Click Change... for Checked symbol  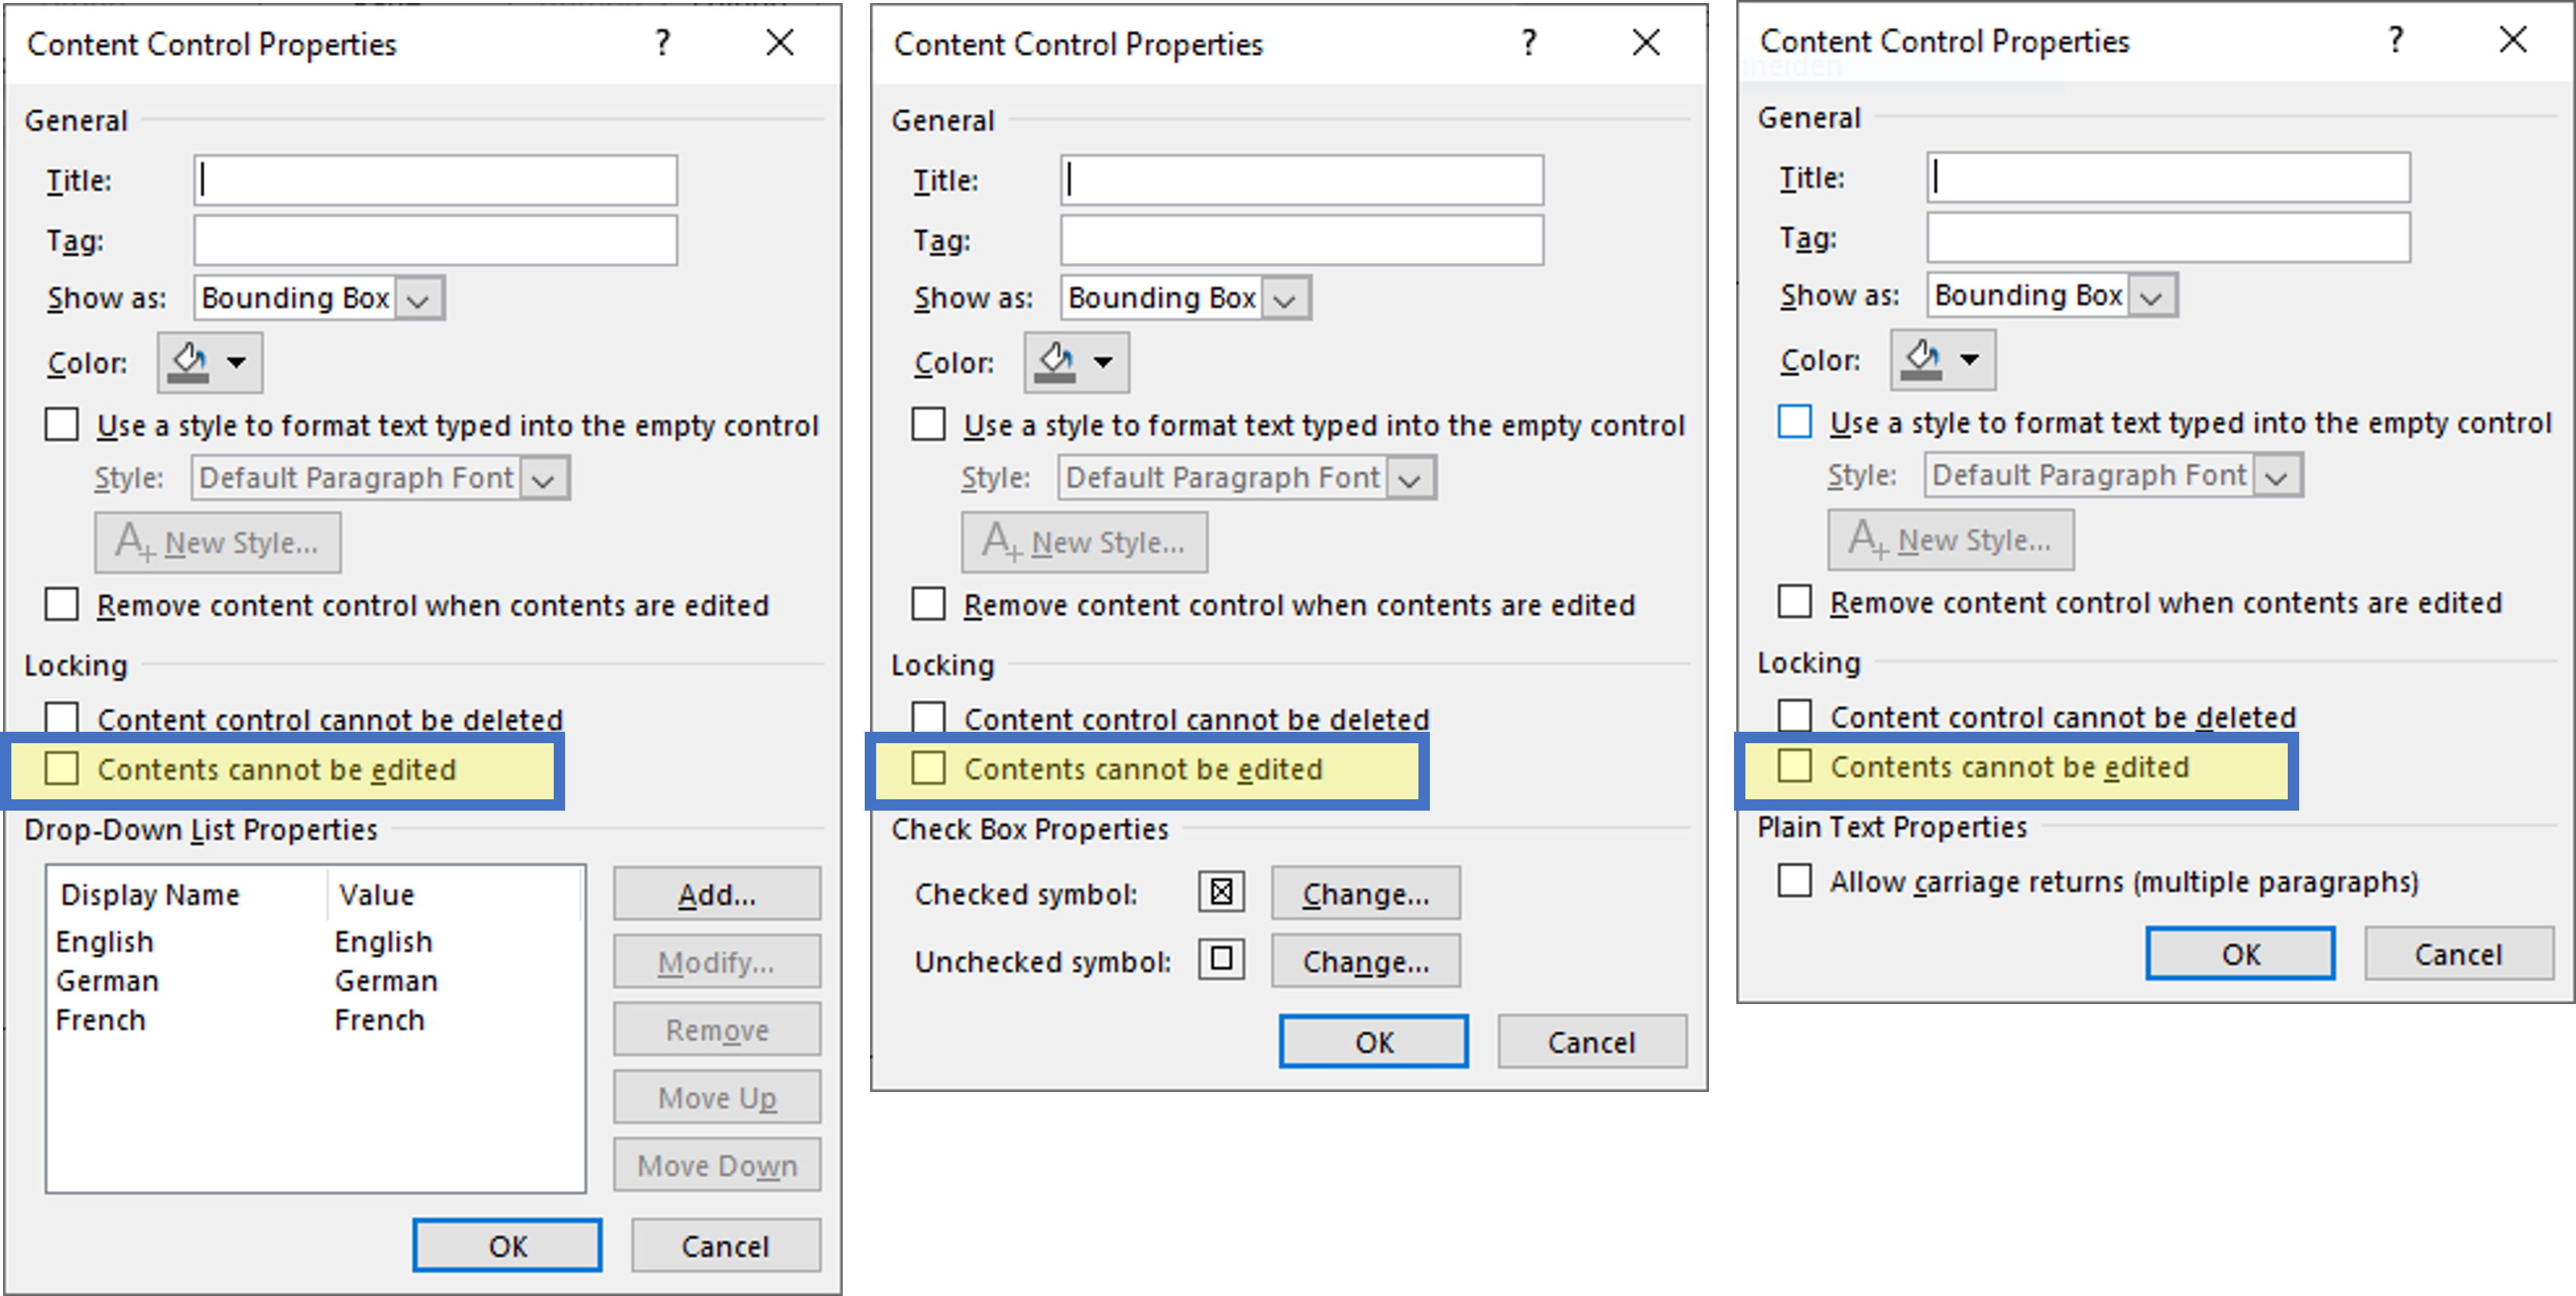(x=1365, y=893)
